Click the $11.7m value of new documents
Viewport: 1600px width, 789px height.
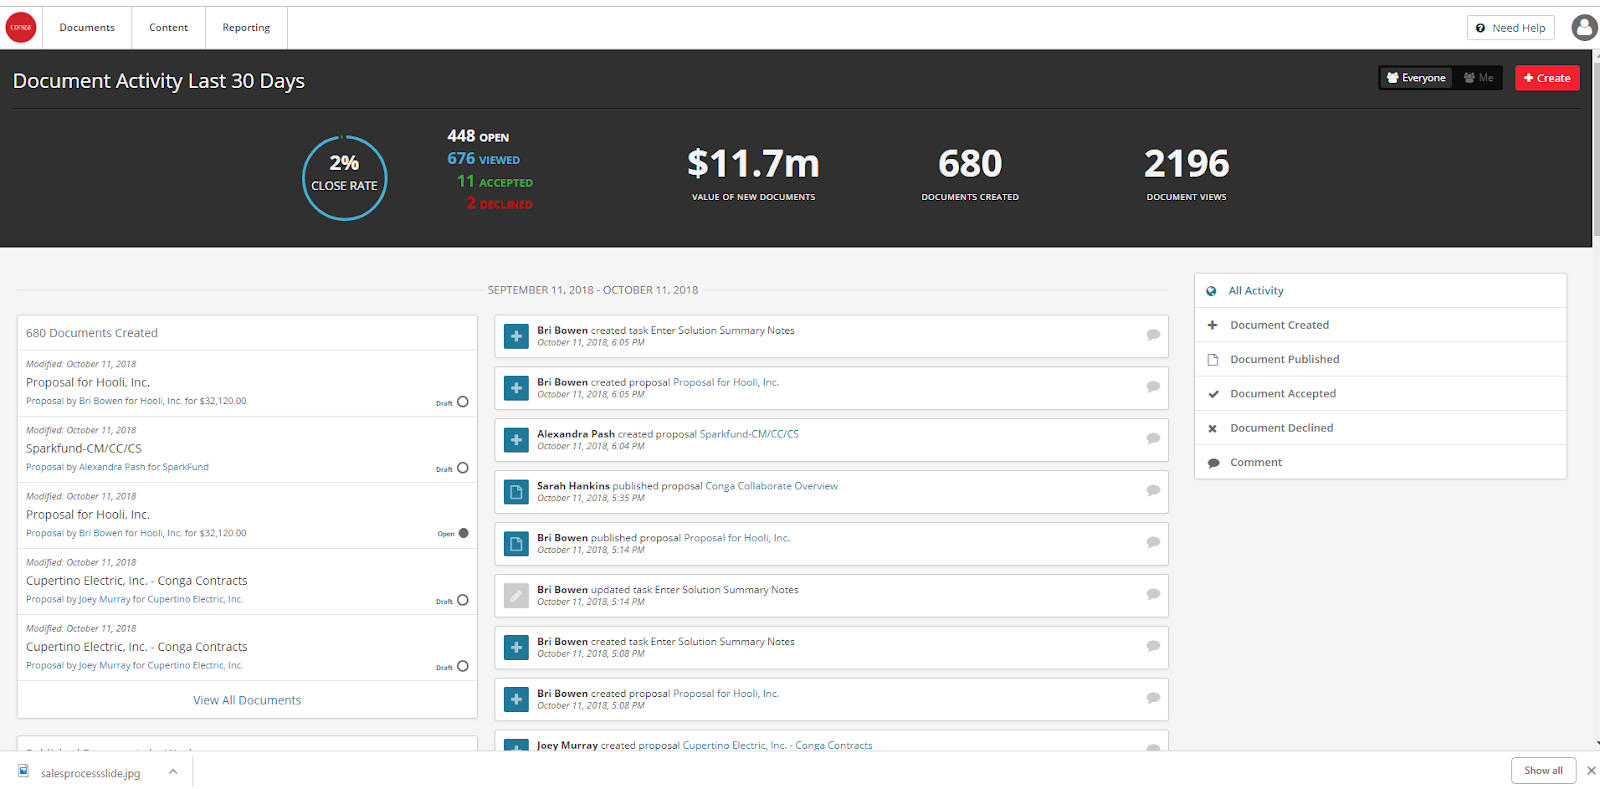tap(753, 164)
